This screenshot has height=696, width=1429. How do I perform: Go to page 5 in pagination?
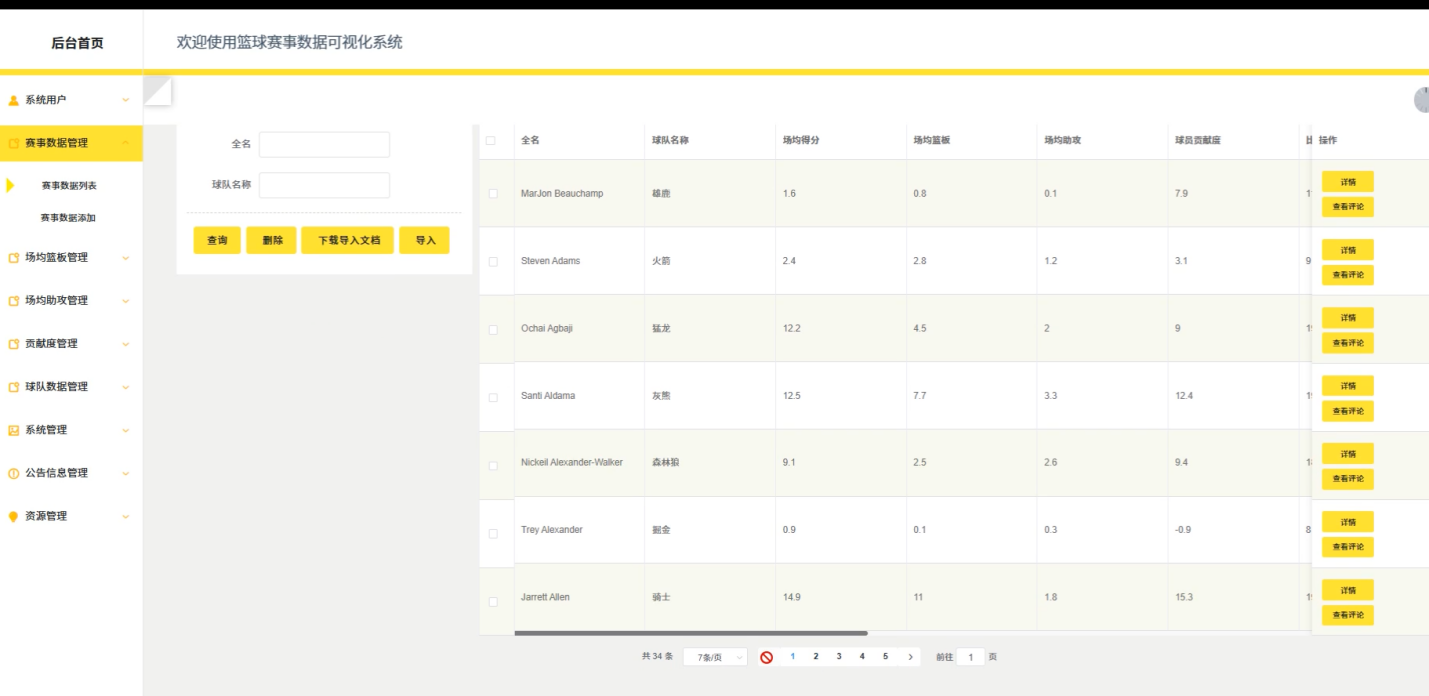point(885,657)
